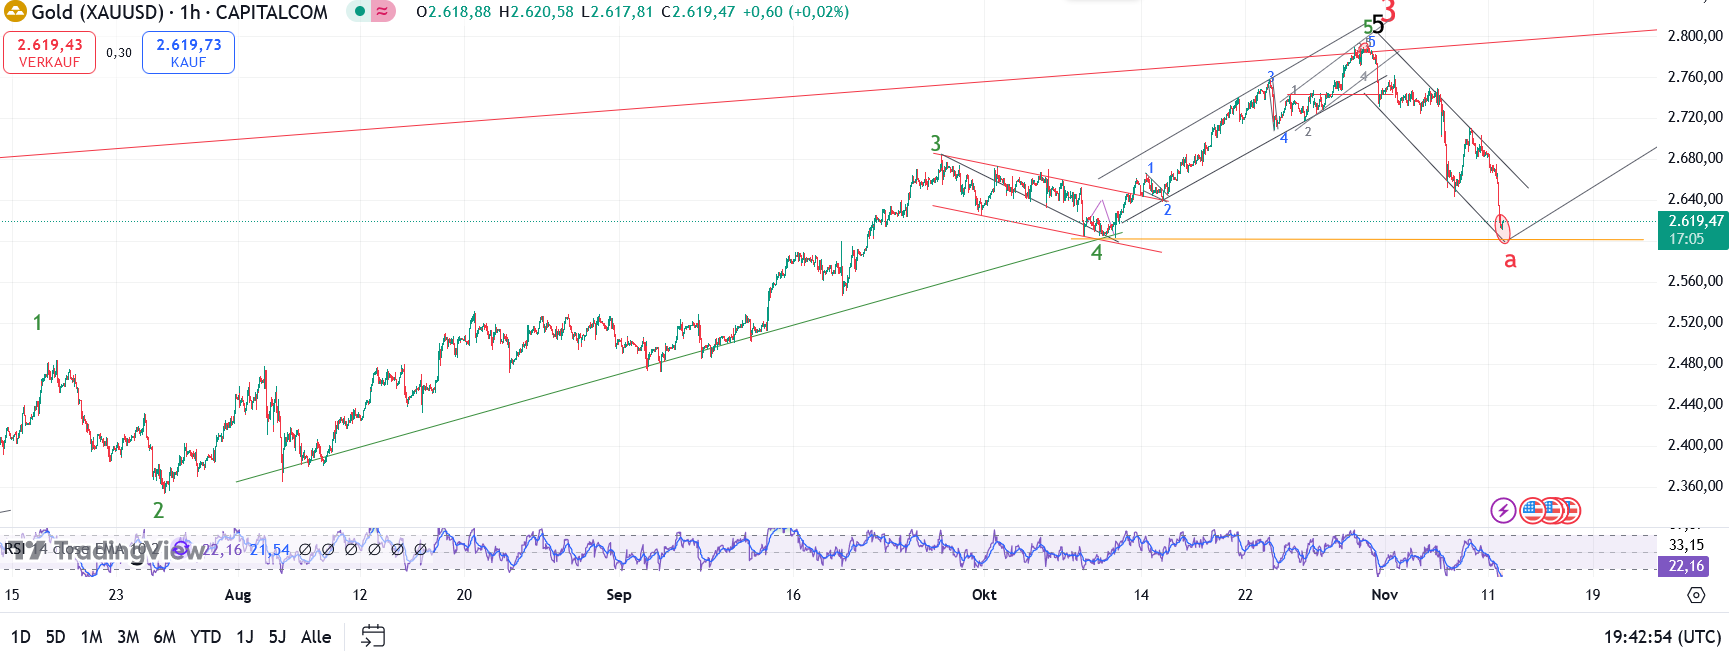Open the go-to-date calendar icon
Image resolution: width=1729 pixels, height=656 pixels.
(373, 636)
